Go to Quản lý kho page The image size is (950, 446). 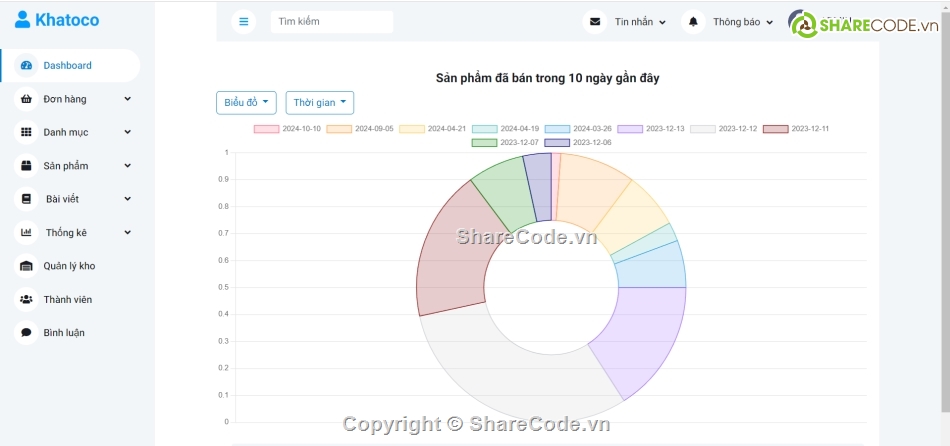[x=69, y=266]
